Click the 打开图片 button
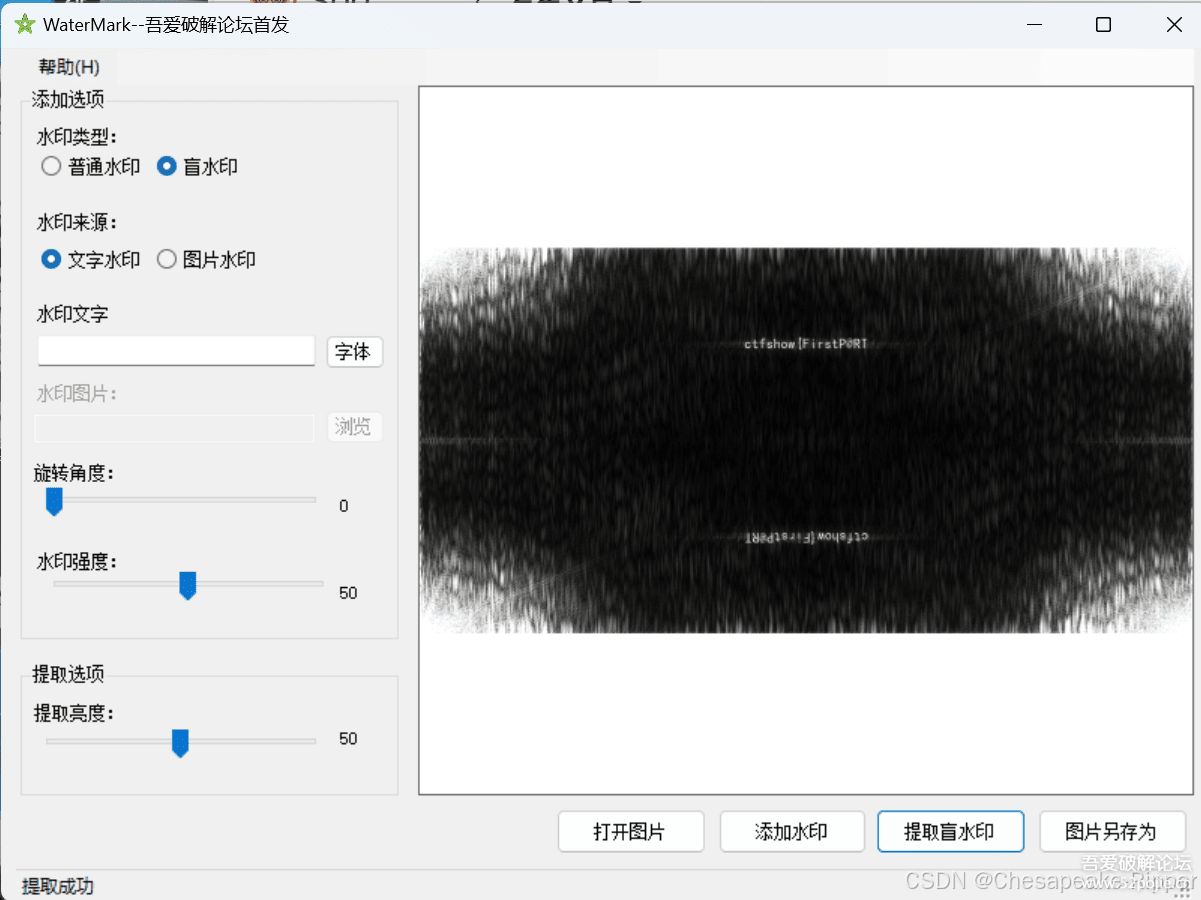Screen dimensions: 1201x900 click(x=631, y=832)
